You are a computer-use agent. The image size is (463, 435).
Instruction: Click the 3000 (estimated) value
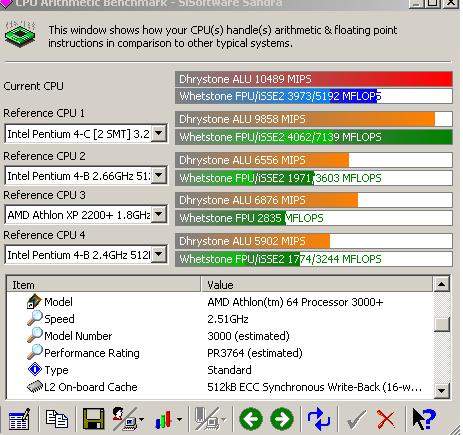pos(248,336)
